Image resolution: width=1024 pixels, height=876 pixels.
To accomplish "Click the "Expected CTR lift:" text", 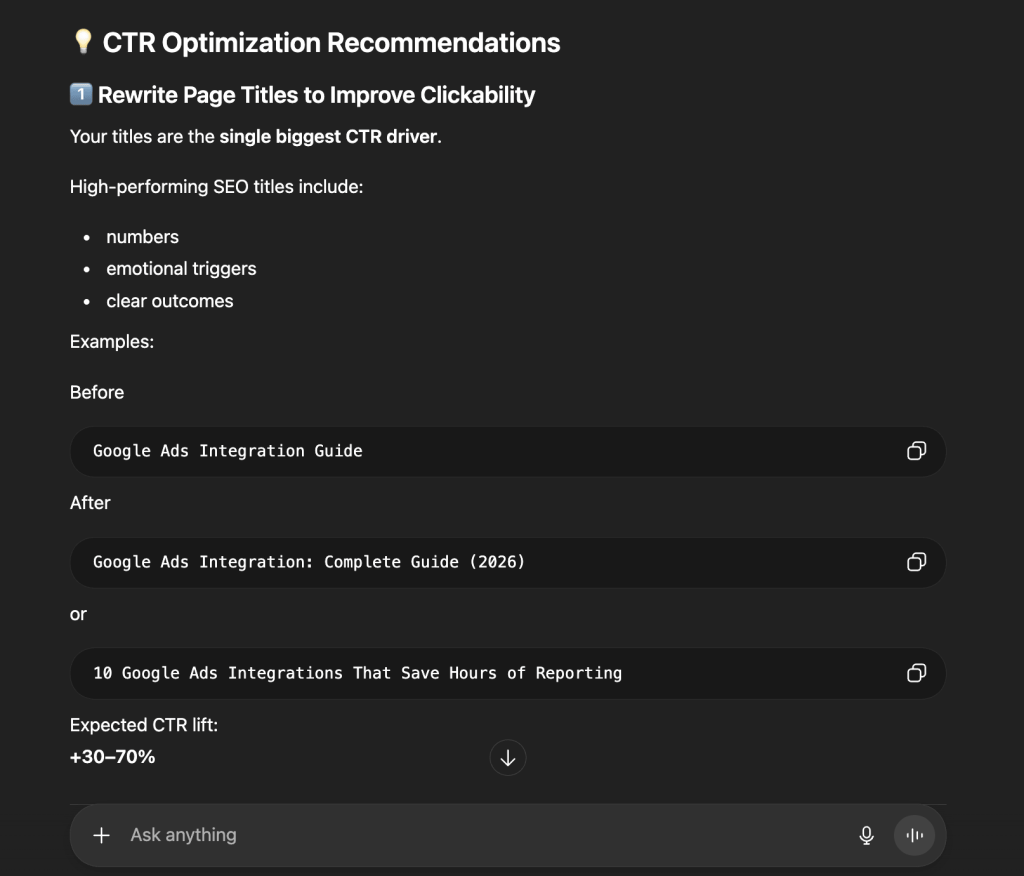I will tap(143, 725).
